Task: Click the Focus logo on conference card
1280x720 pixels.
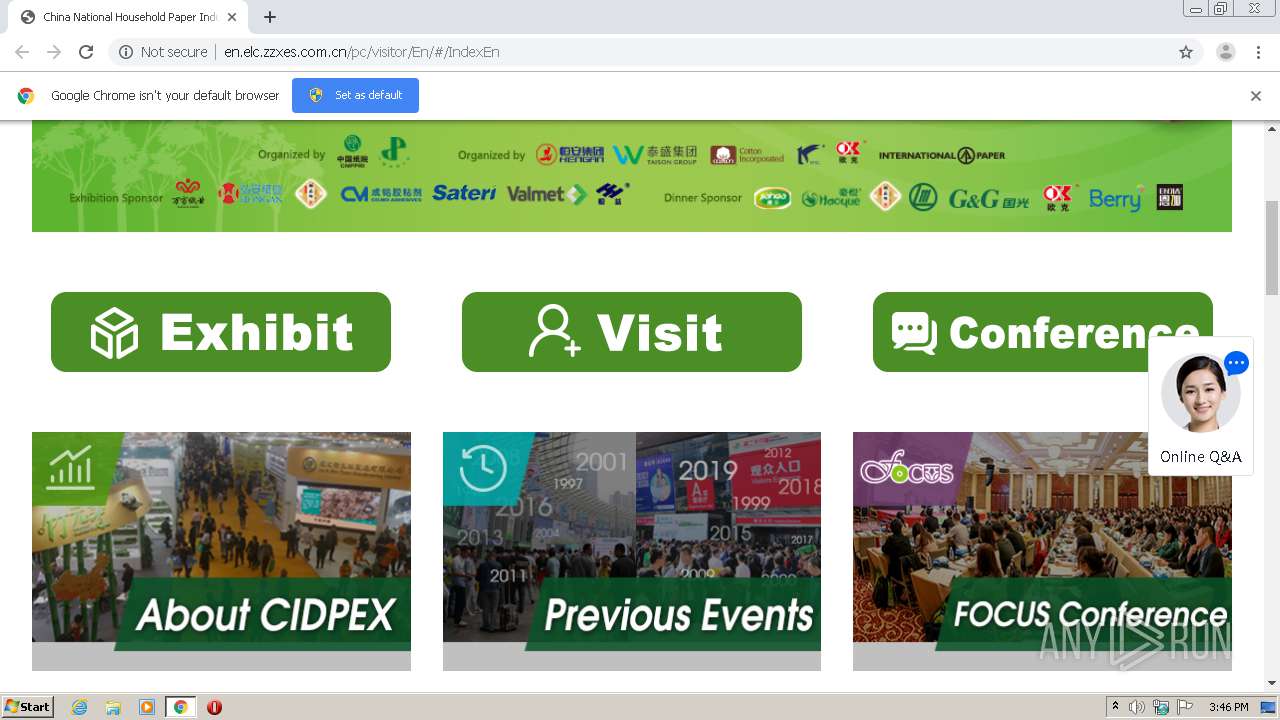Action: 906,470
